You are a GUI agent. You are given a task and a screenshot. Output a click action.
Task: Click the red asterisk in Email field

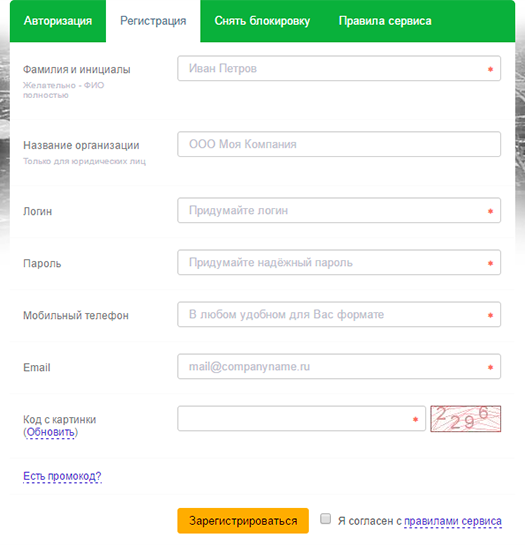pyautogui.click(x=491, y=367)
